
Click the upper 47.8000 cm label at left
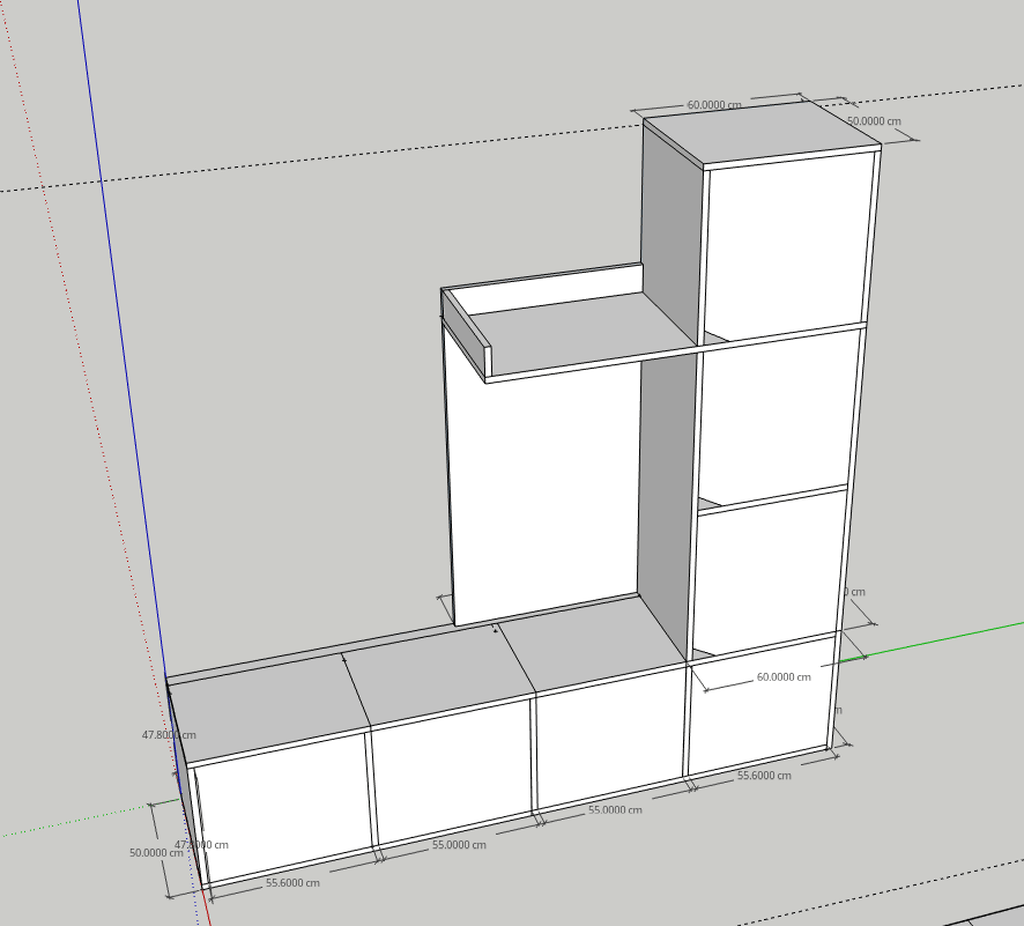[160, 735]
